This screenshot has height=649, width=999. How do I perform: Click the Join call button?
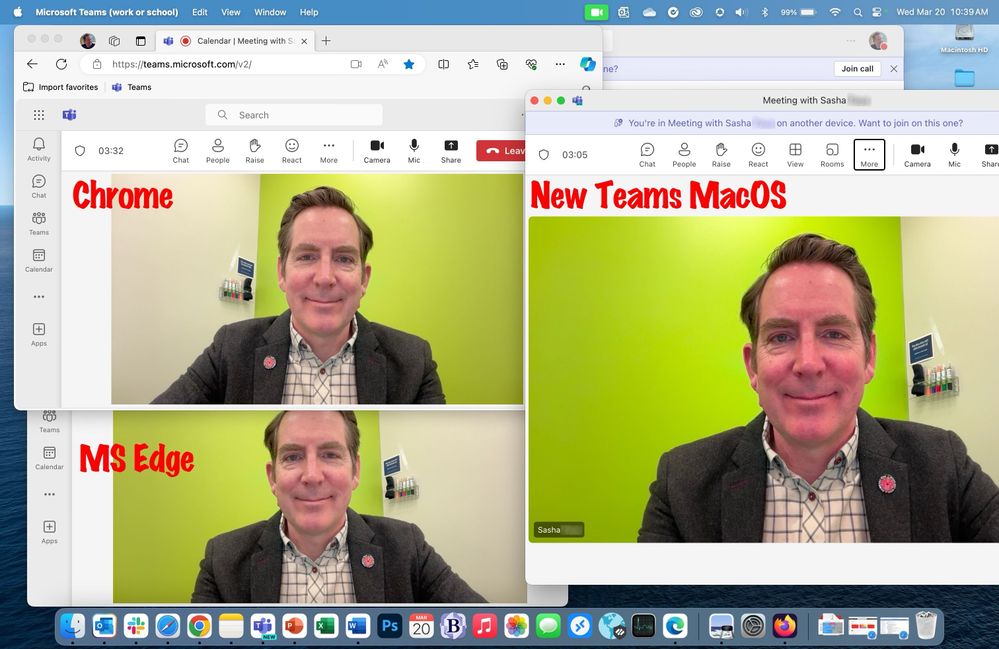click(x=857, y=69)
